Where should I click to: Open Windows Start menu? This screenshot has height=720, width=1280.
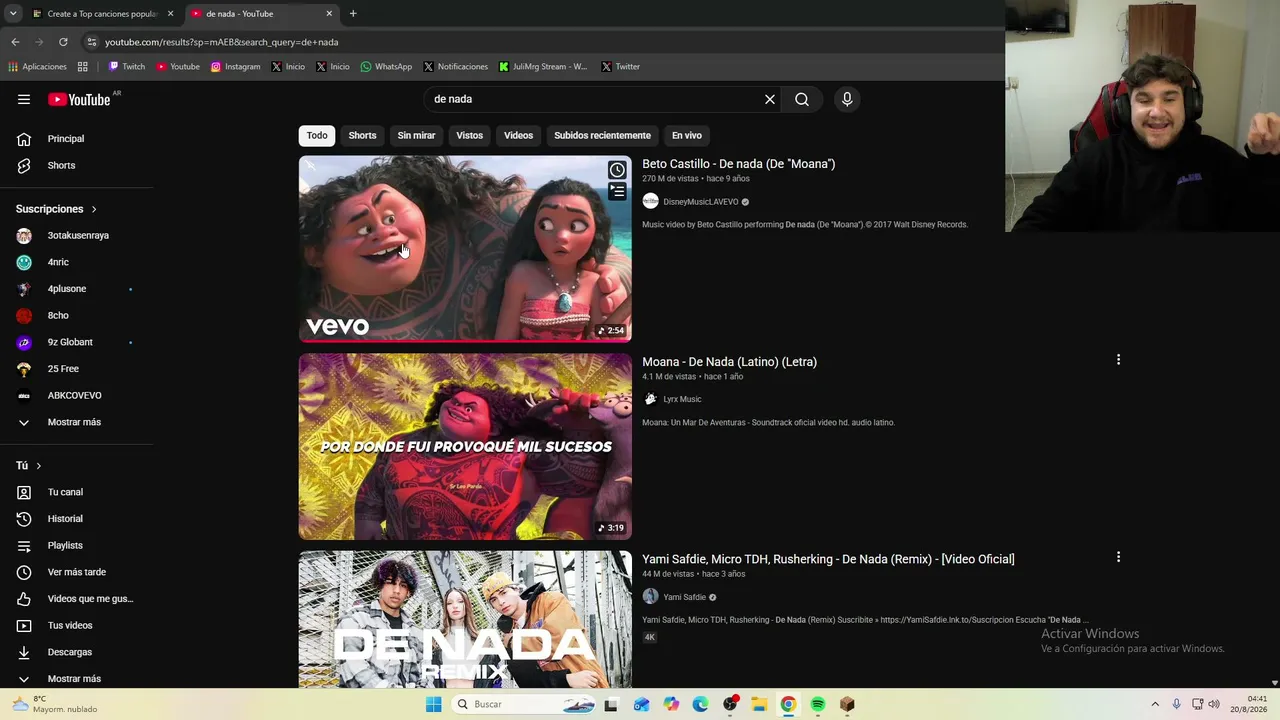pos(433,704)
